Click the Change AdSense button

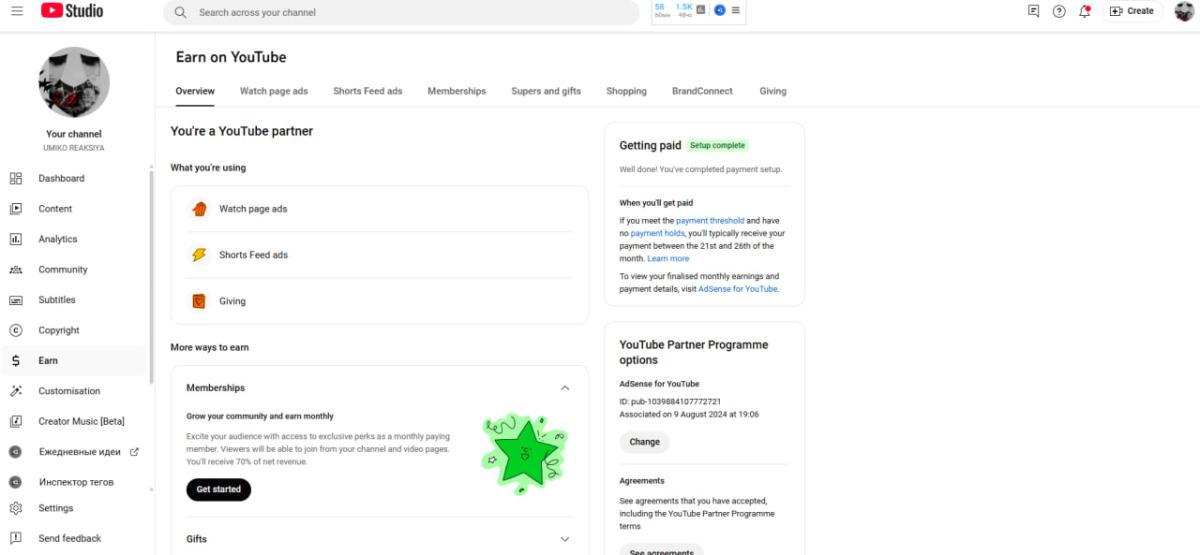(644, 442)
